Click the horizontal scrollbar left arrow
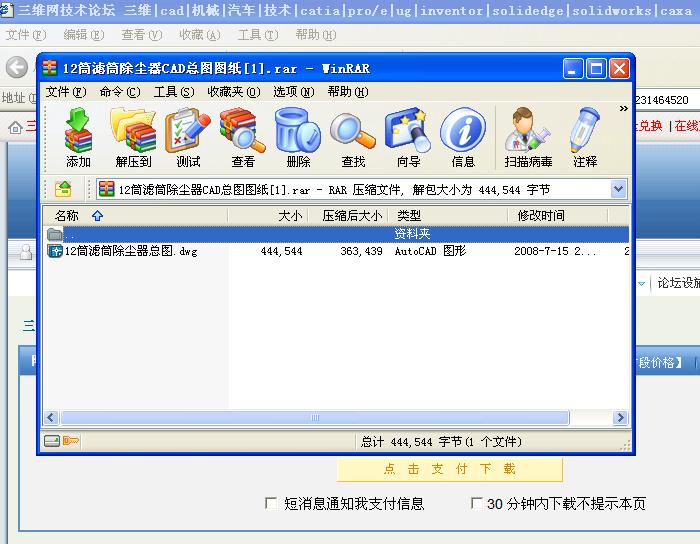This screenshot has width=700, height=544. [x=50, y=417]
